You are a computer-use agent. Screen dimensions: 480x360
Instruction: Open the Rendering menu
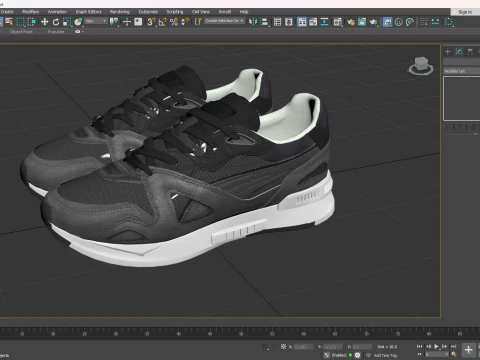tap(120, 12)
